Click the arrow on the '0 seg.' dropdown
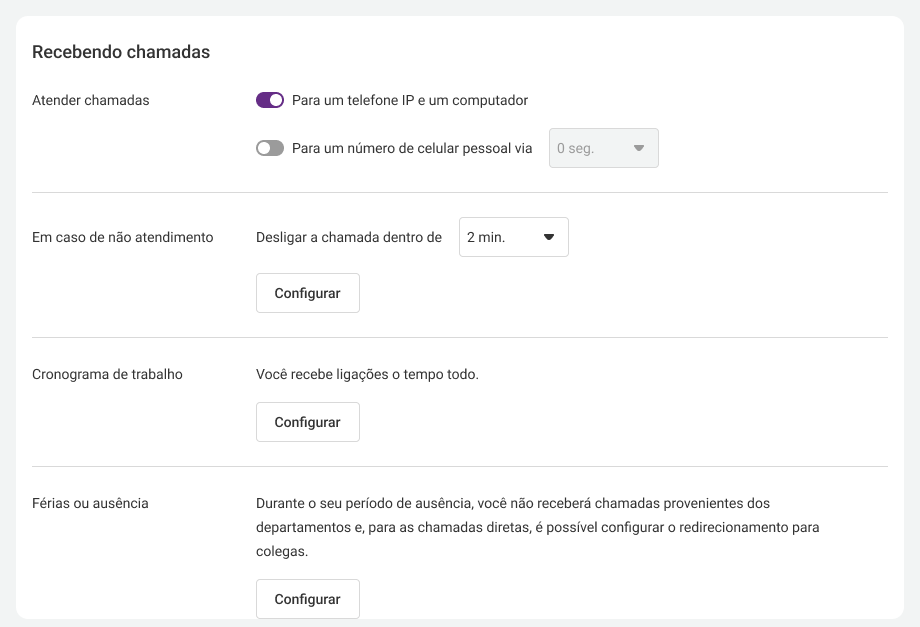 [x=639, y=148]
